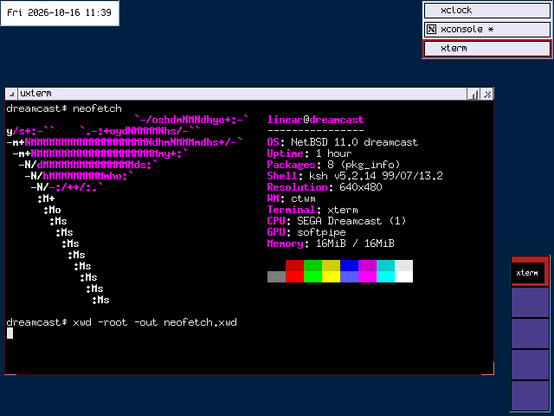This screenshot has height=416, width=554.
Task: Switch to the fourth workspace in workspace manager
Action: pyautogui.click(x=530, y=364)
